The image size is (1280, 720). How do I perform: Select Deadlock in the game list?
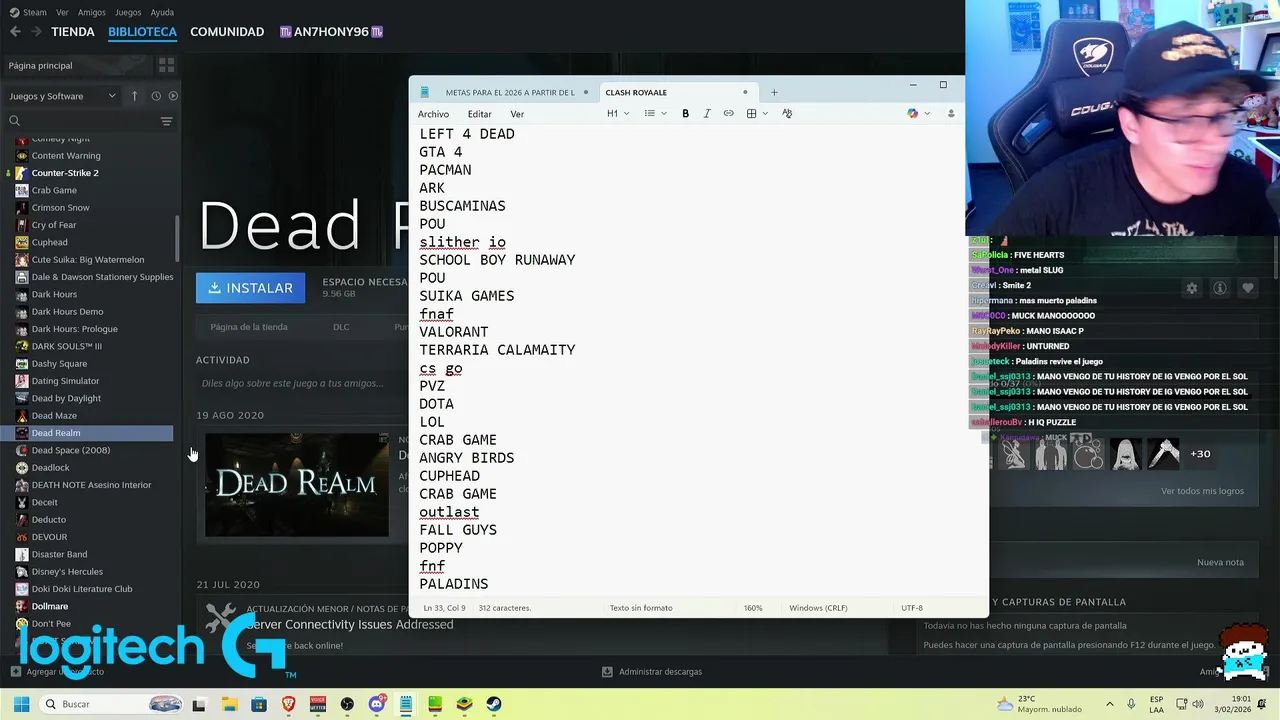(51, 467)
